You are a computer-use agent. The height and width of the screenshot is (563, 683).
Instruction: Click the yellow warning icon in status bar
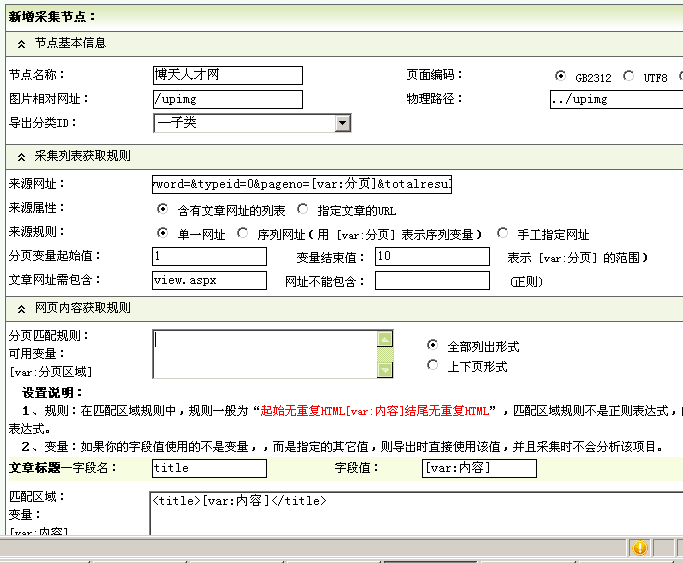point(640,548)
